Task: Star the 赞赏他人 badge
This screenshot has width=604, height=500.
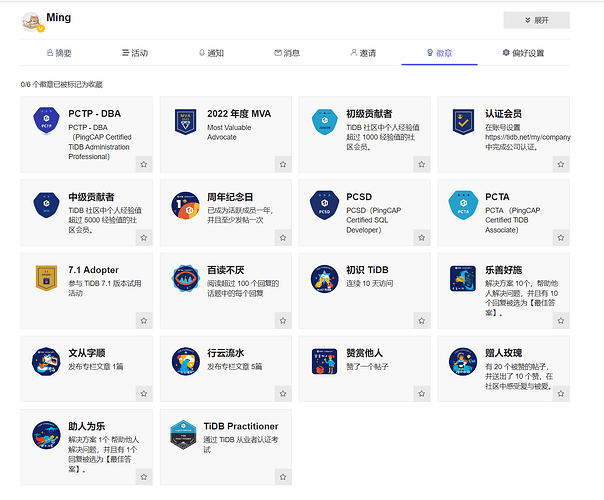Action: point(421,394)
